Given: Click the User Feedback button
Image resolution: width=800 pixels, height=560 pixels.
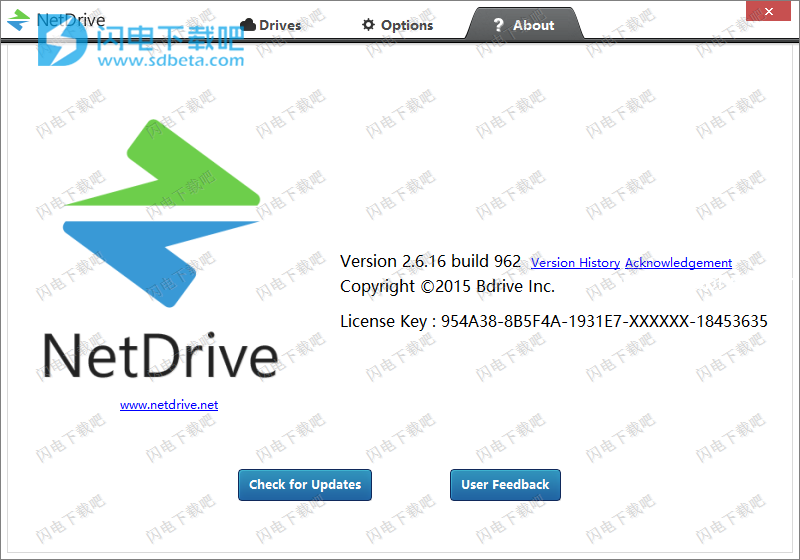Looking at the screenshot, I should (505, 485).
